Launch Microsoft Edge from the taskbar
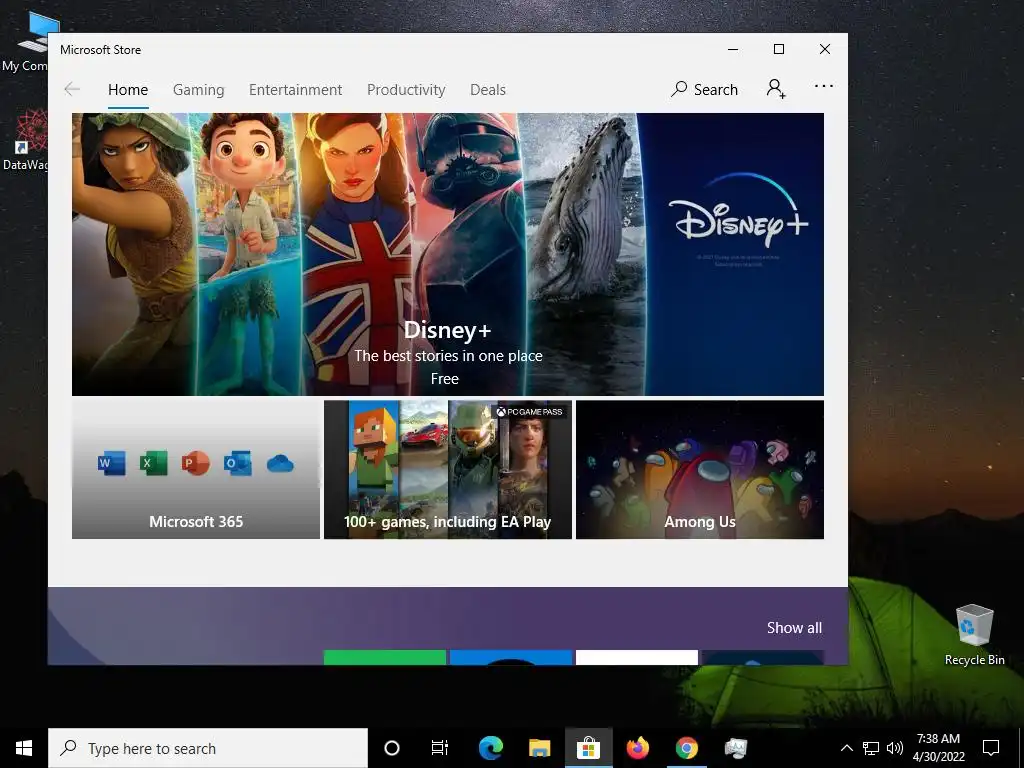This screenshot has width=1024, height=768. pos(490,748)
